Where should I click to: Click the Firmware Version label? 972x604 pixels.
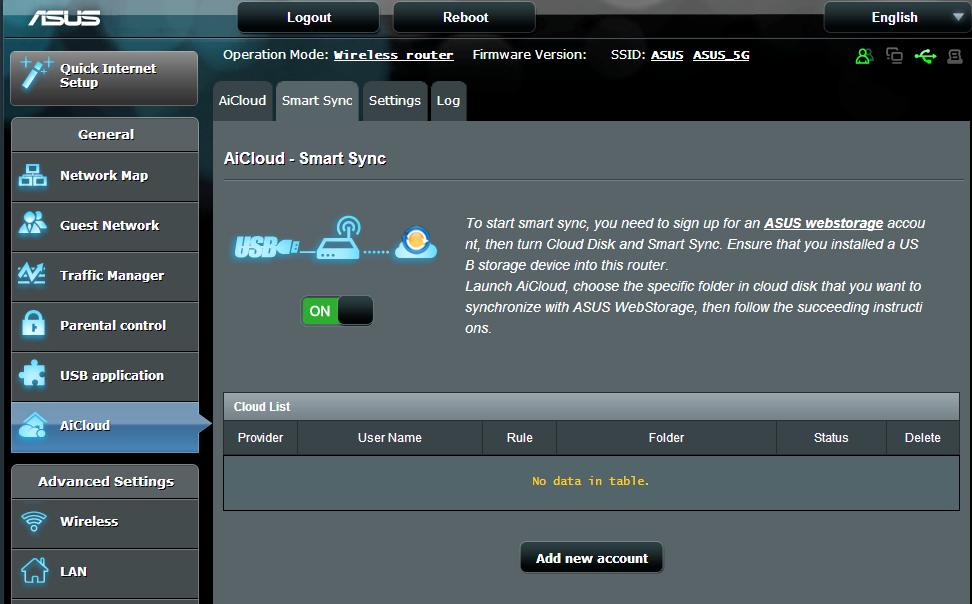[529, 55]
